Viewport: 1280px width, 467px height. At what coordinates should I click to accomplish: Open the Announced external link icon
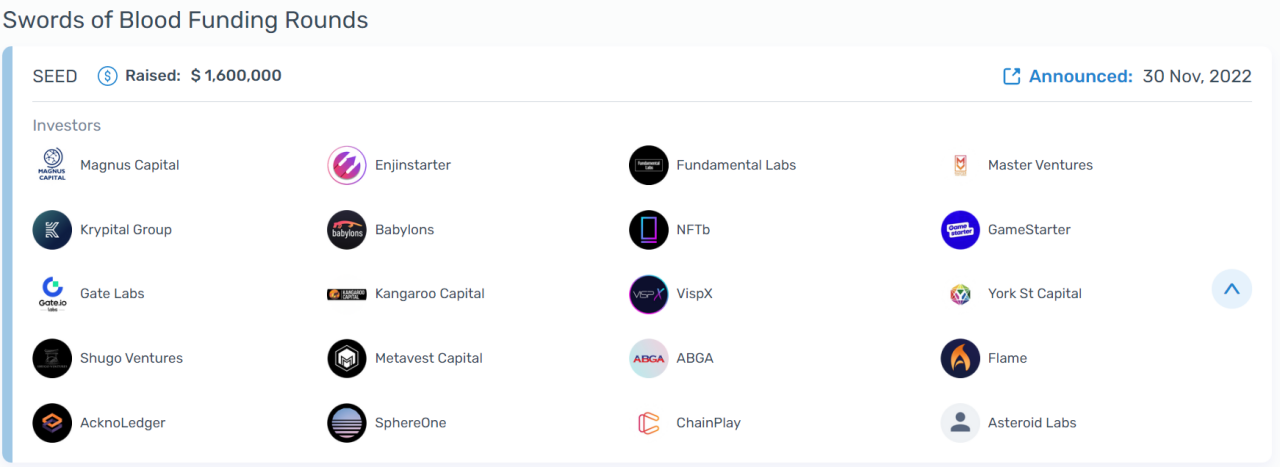tap(1012, 77)
